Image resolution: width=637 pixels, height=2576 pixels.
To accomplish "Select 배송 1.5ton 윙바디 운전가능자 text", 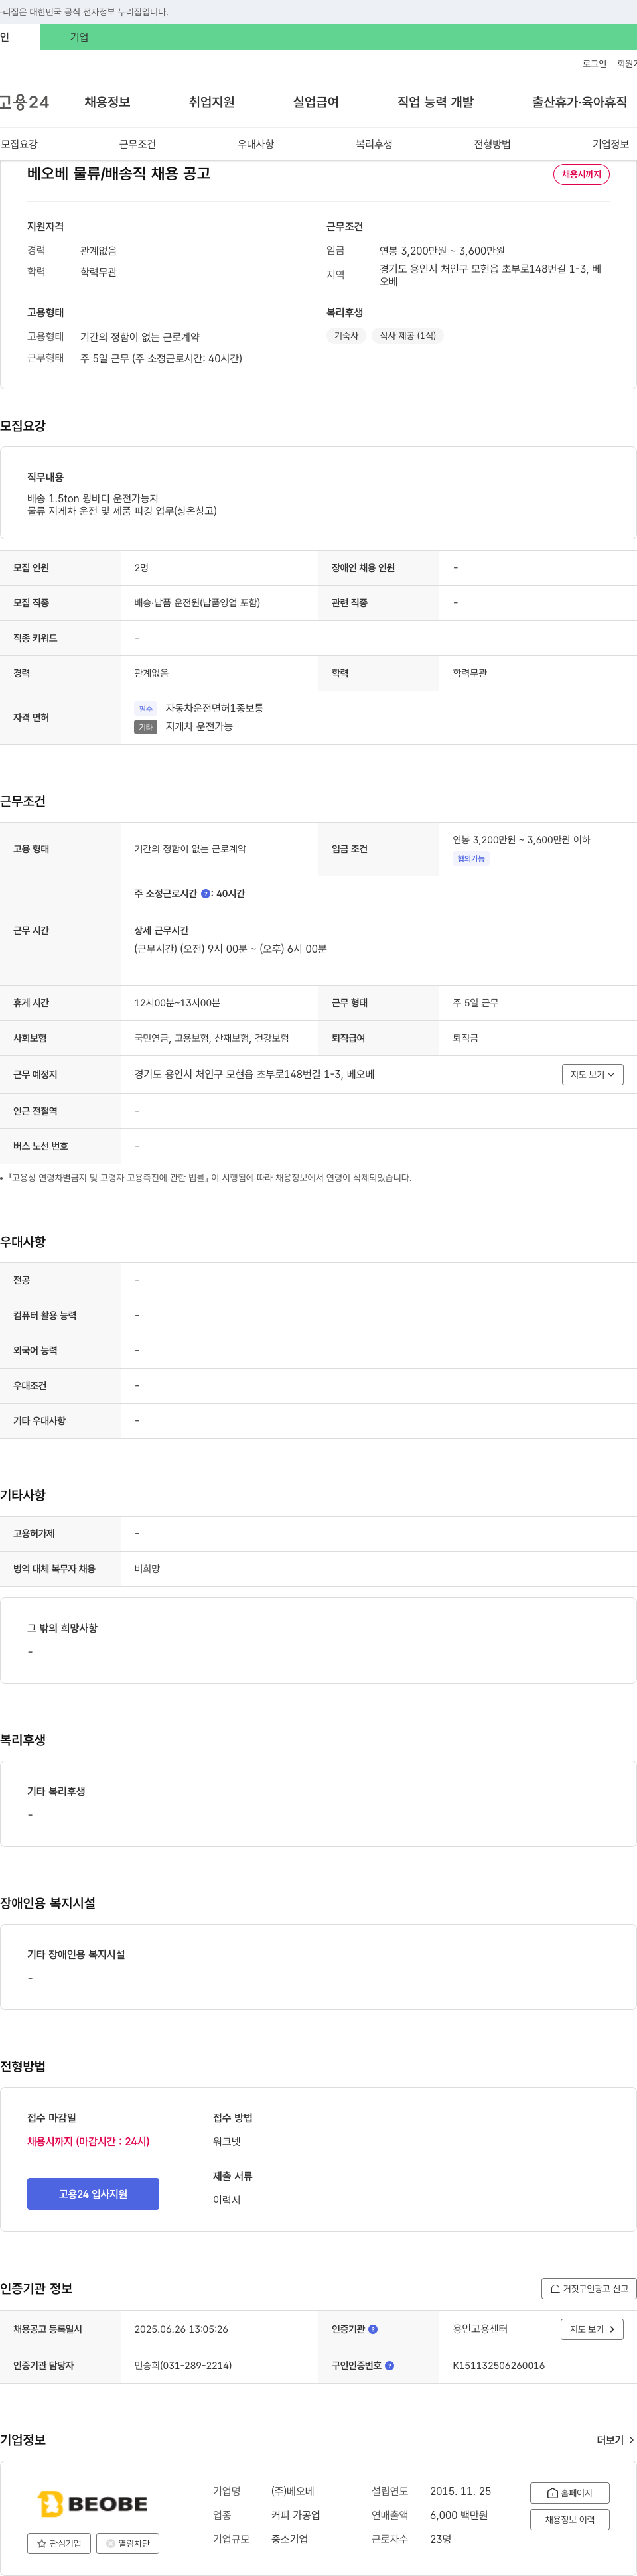I will tap(93, 498).
